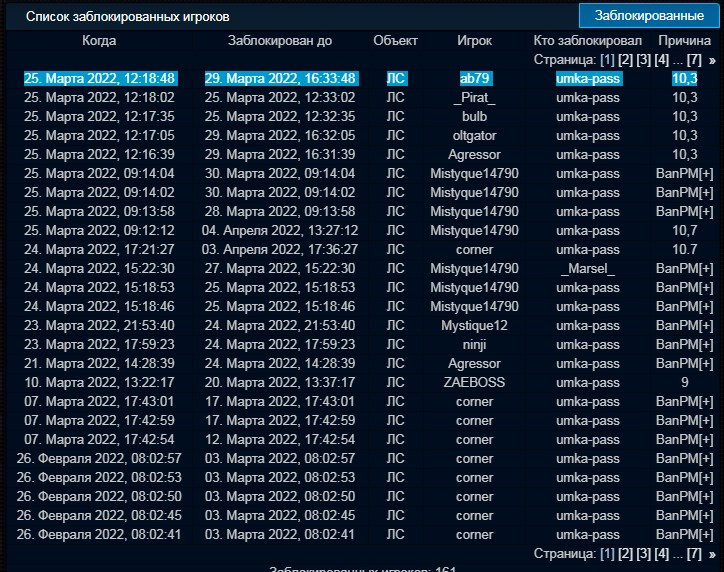Click date 23. Марта 2022, 21:53:40

[x=99, y=325]
